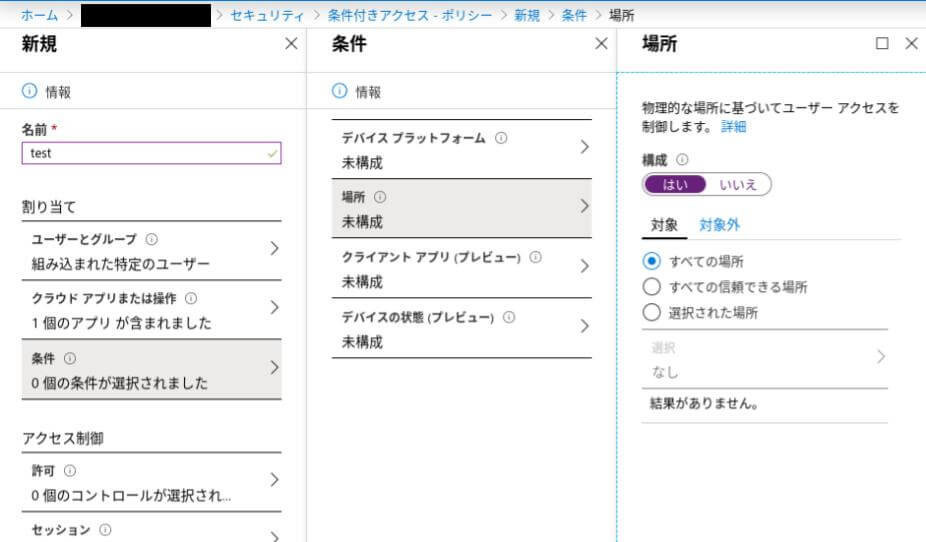Click info icon in 条件 panel header
Viewport: 926px width, 542px height.
[x=339, y=91]
